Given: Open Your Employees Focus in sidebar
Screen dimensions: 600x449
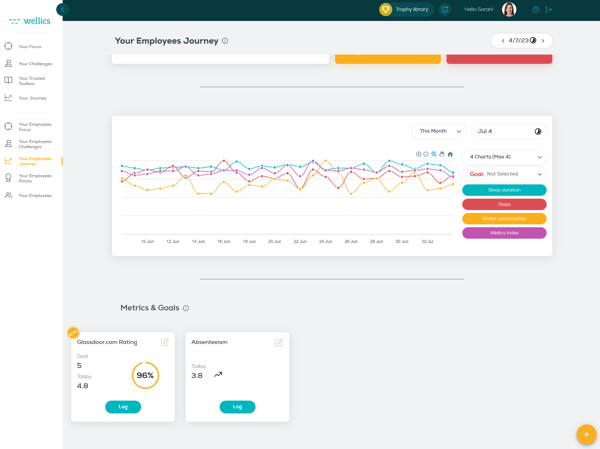Looking at the screenshot, I should click(35, 127).
